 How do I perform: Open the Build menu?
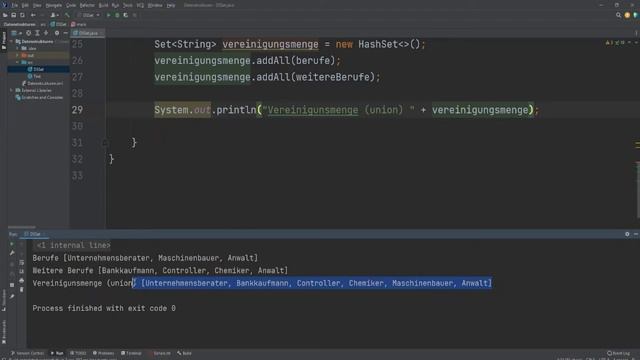click(103, 5)
